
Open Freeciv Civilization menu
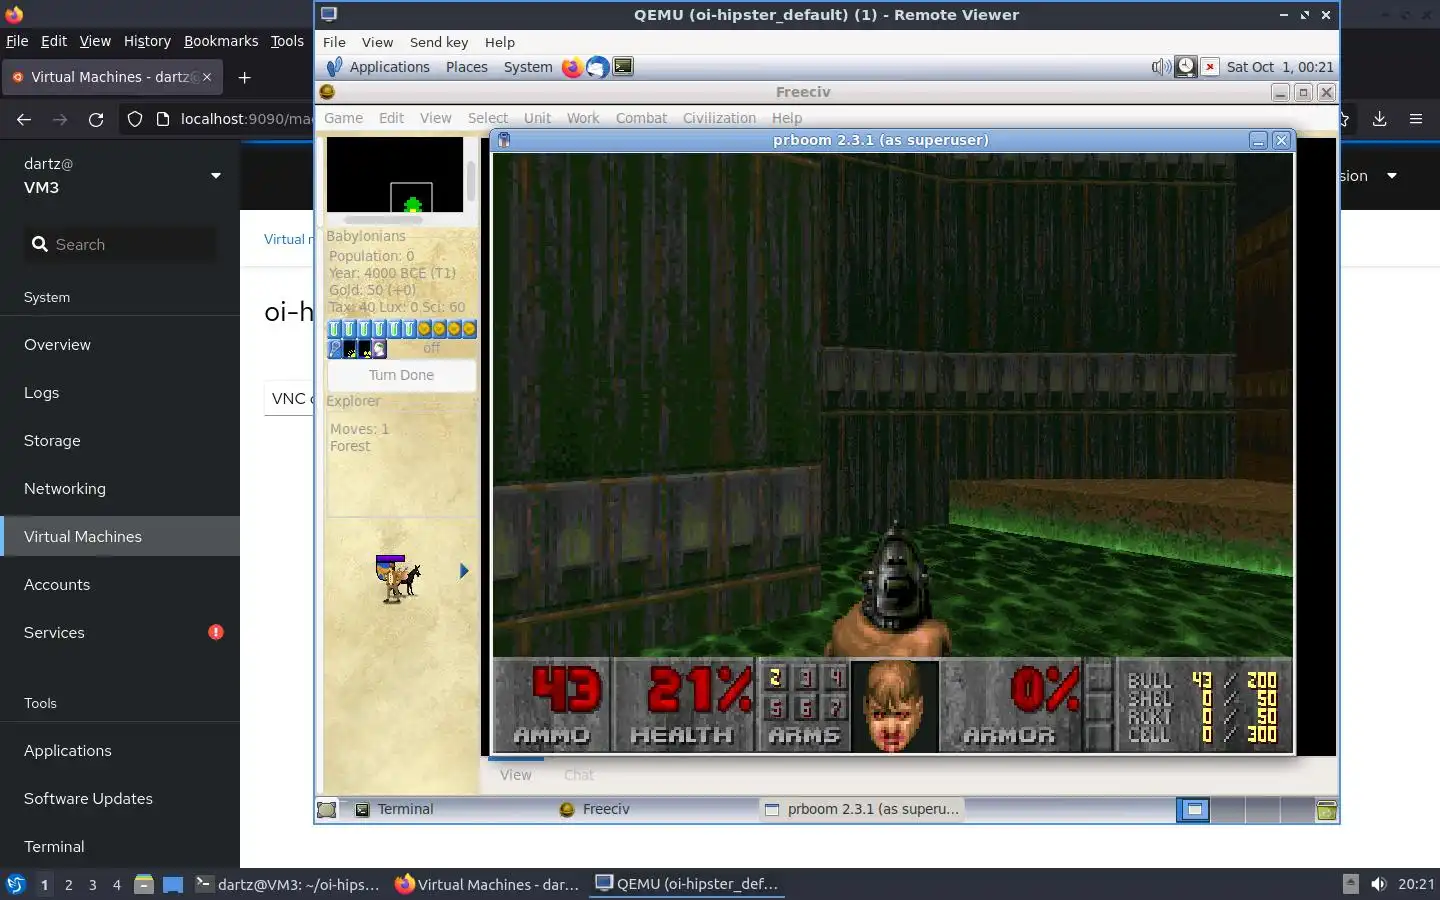(x=719, y=118)
